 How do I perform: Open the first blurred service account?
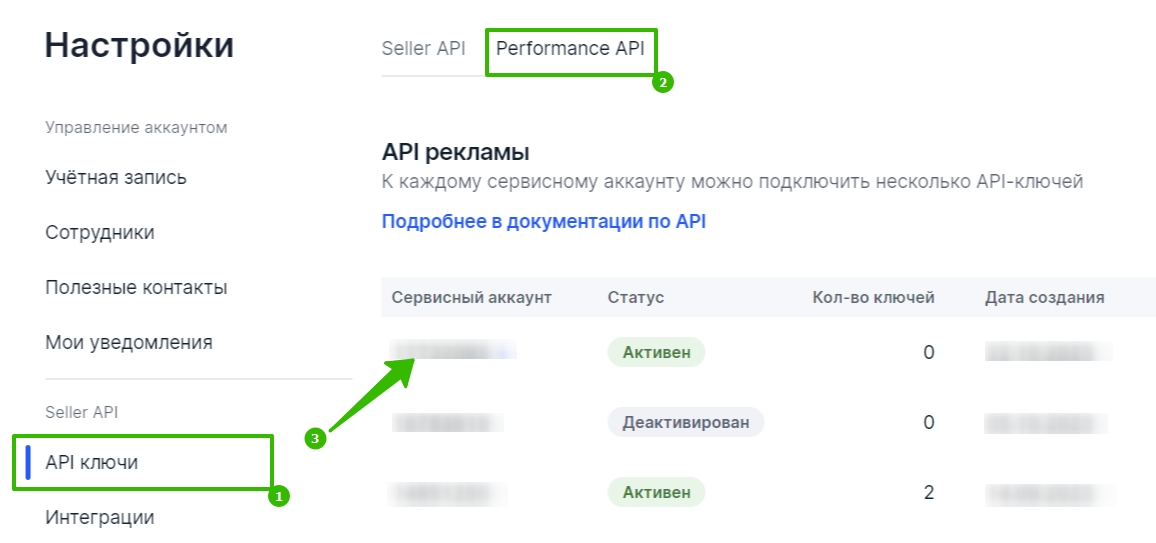453,349
